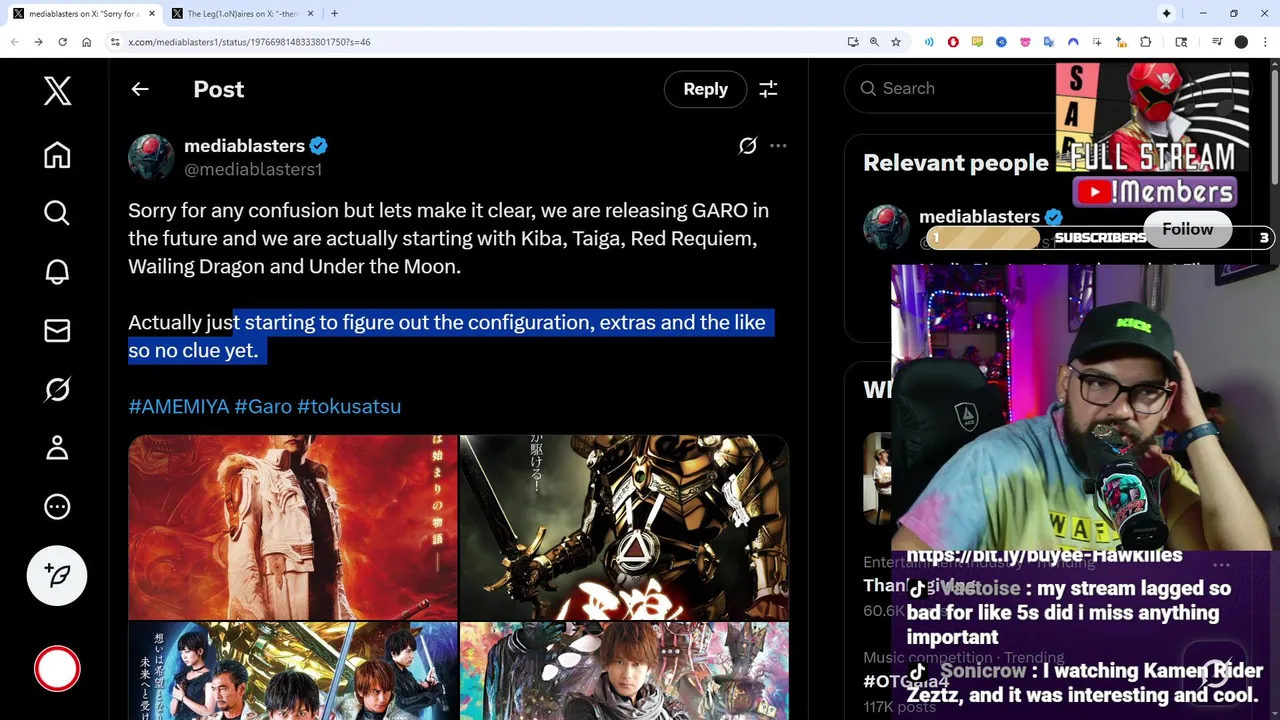The height and width of the screenshot is (720, 1280).
Task: Click the browser home button
Action: point(87,42)
